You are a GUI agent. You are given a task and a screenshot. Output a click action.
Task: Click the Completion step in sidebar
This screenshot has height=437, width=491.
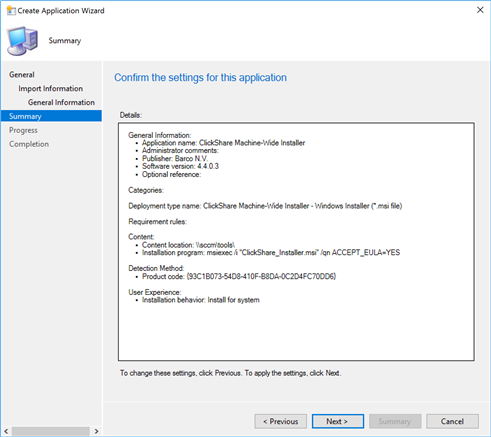(x=29, y=144)
